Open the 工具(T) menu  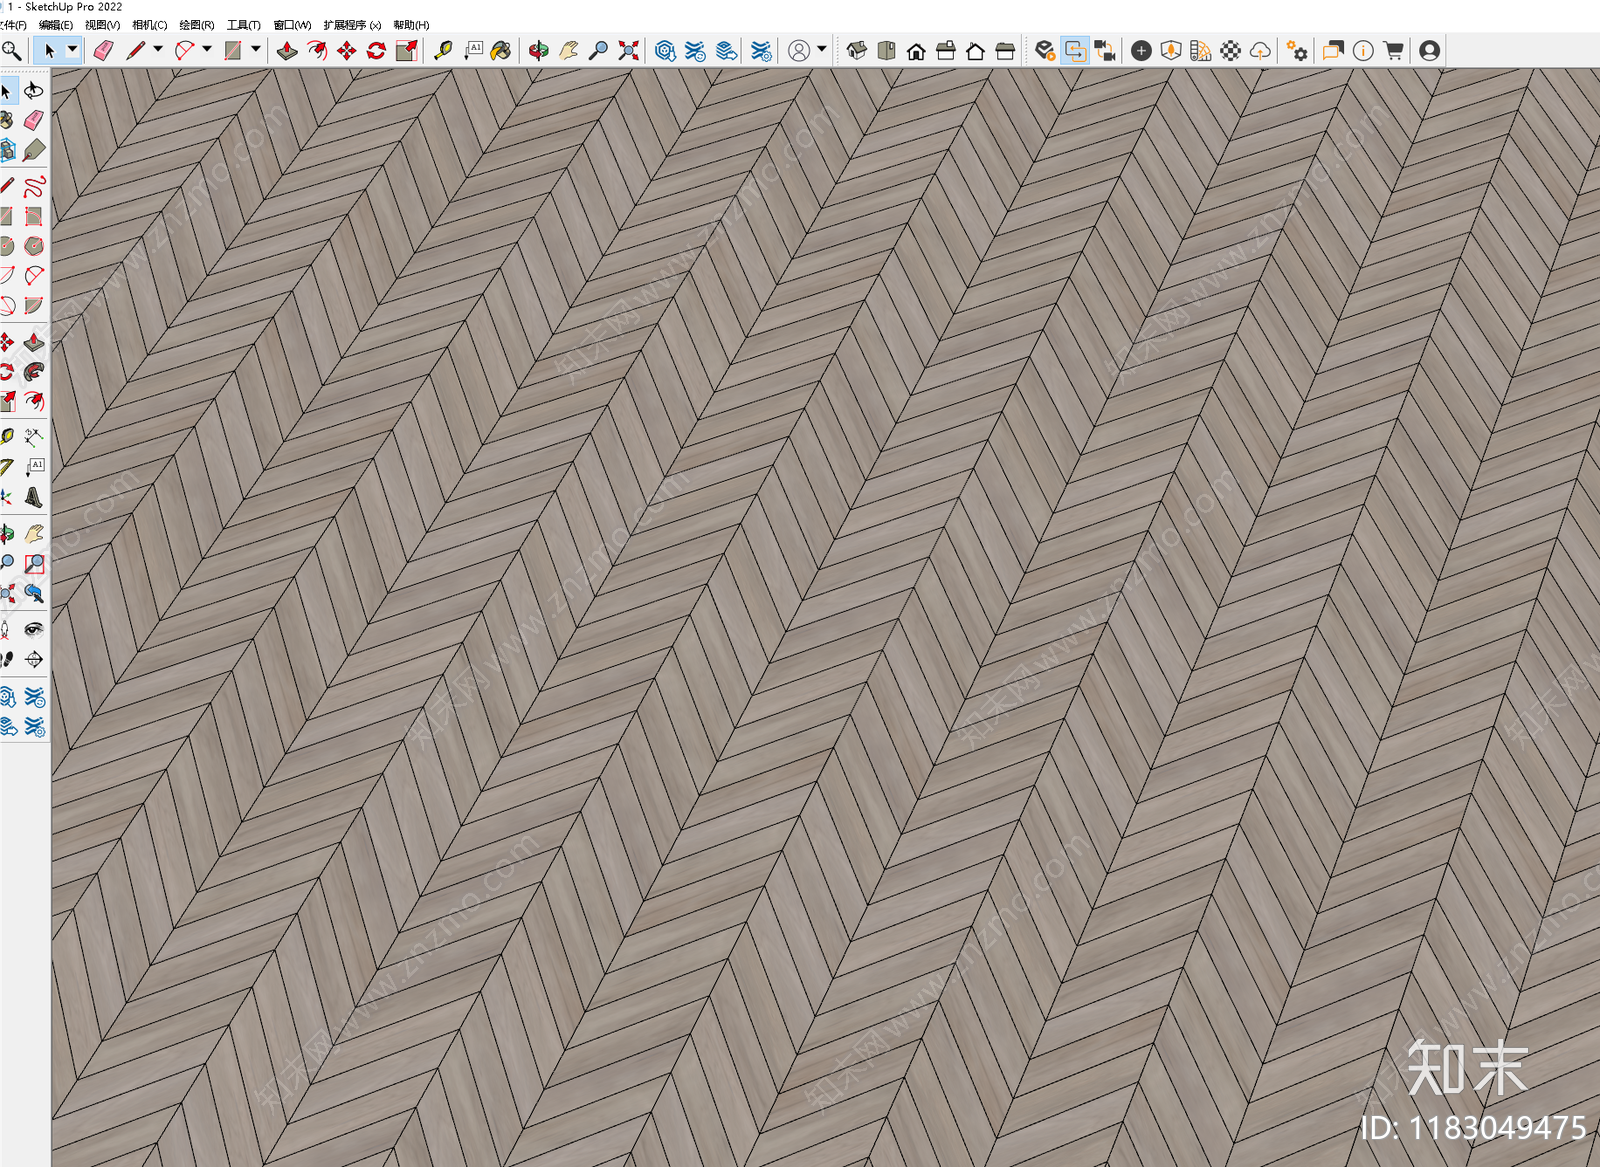pyautogui.click(x=243, y=25)
